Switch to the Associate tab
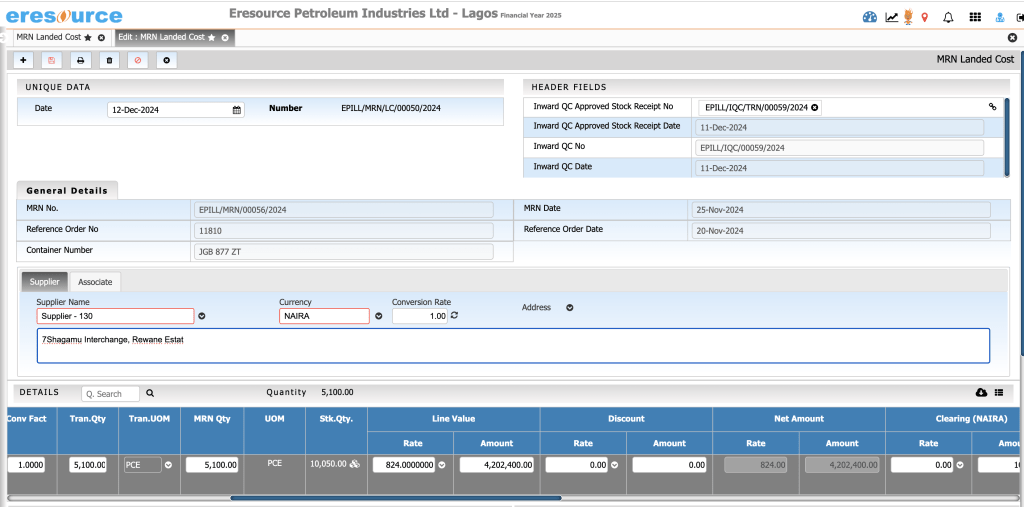Viewport: 1024px width, 507px height. click(95, 282)
